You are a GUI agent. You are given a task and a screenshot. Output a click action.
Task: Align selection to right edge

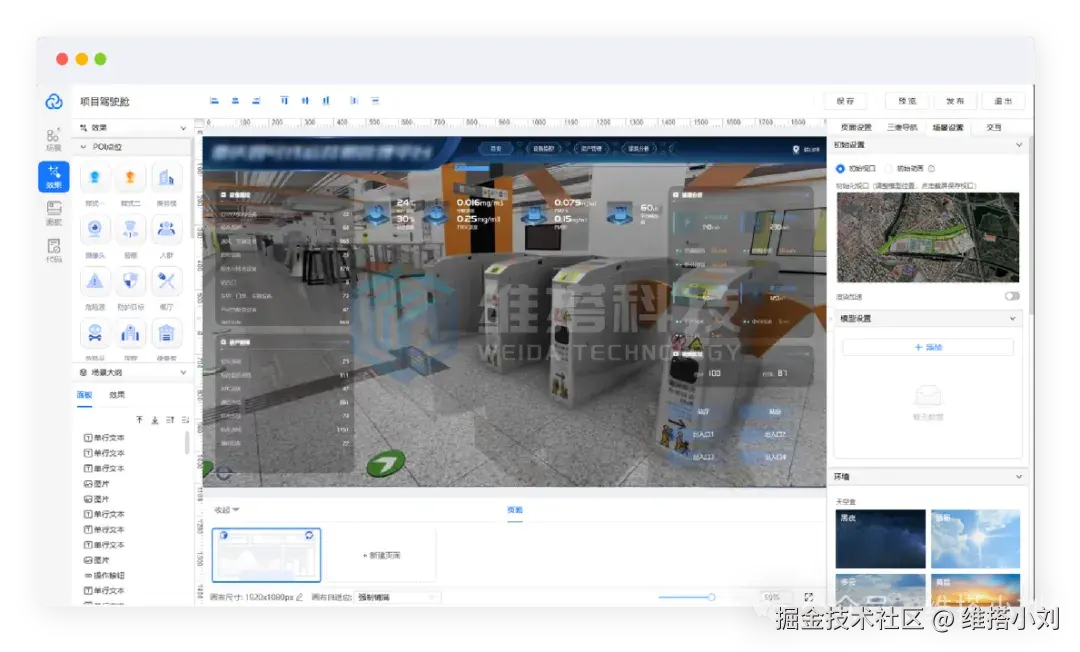point(256,101)
